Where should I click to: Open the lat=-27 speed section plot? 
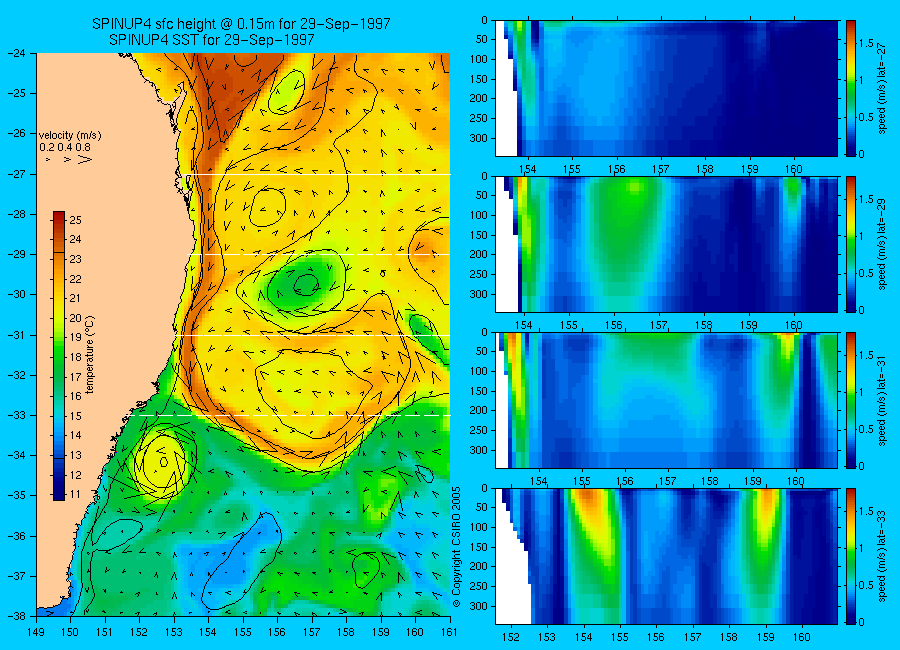666,88
